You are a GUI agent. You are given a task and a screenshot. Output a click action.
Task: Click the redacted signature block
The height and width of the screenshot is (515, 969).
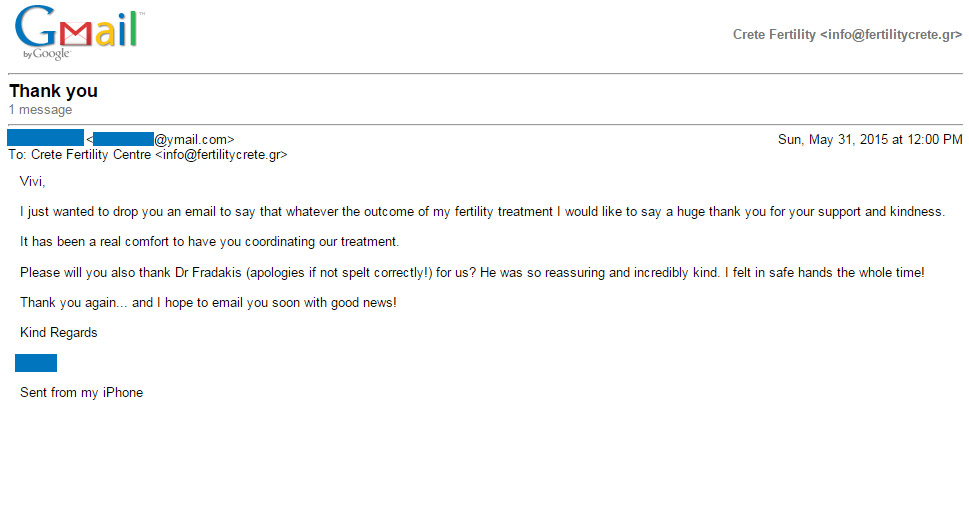coord(36,363)
